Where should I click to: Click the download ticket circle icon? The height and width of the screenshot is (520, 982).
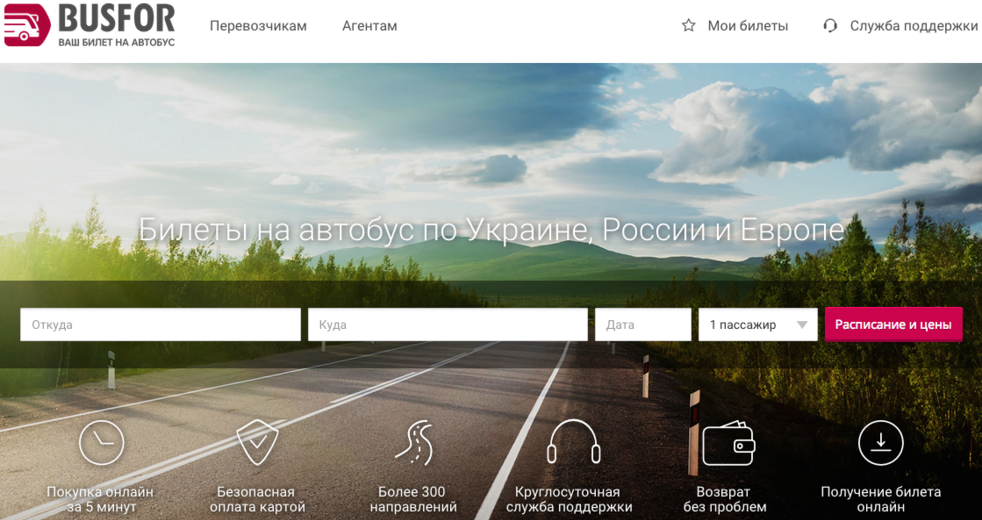880,442
